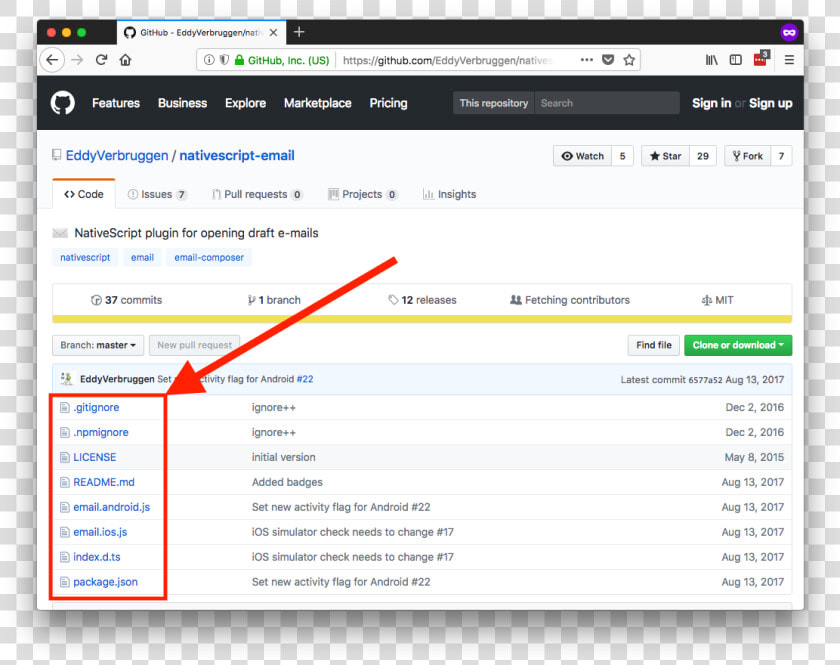Open Business in GitHub header
This screenshot has width=840, height=665.
pyautogui.click(x=182, y=103)
